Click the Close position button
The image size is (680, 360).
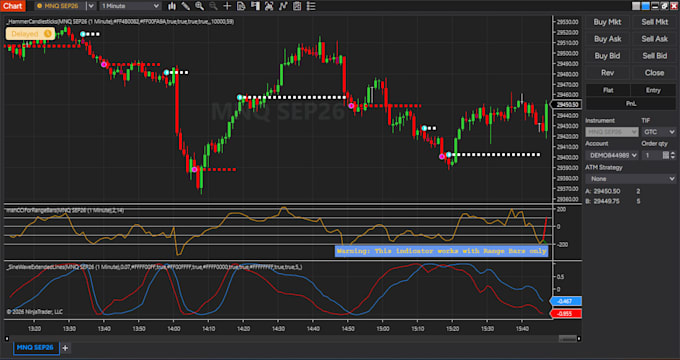(654, 73)
